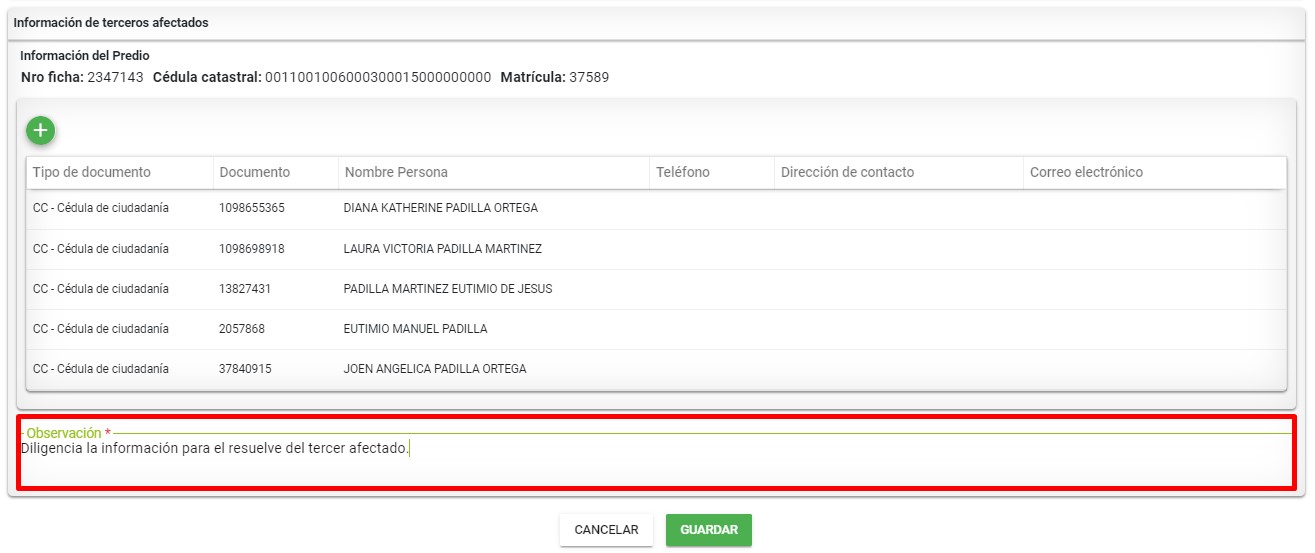The image size is (1315, 553).
Task: Select the row for DIANA KATHERINE PADILLA ORTEGA
Action: point(440,208)
